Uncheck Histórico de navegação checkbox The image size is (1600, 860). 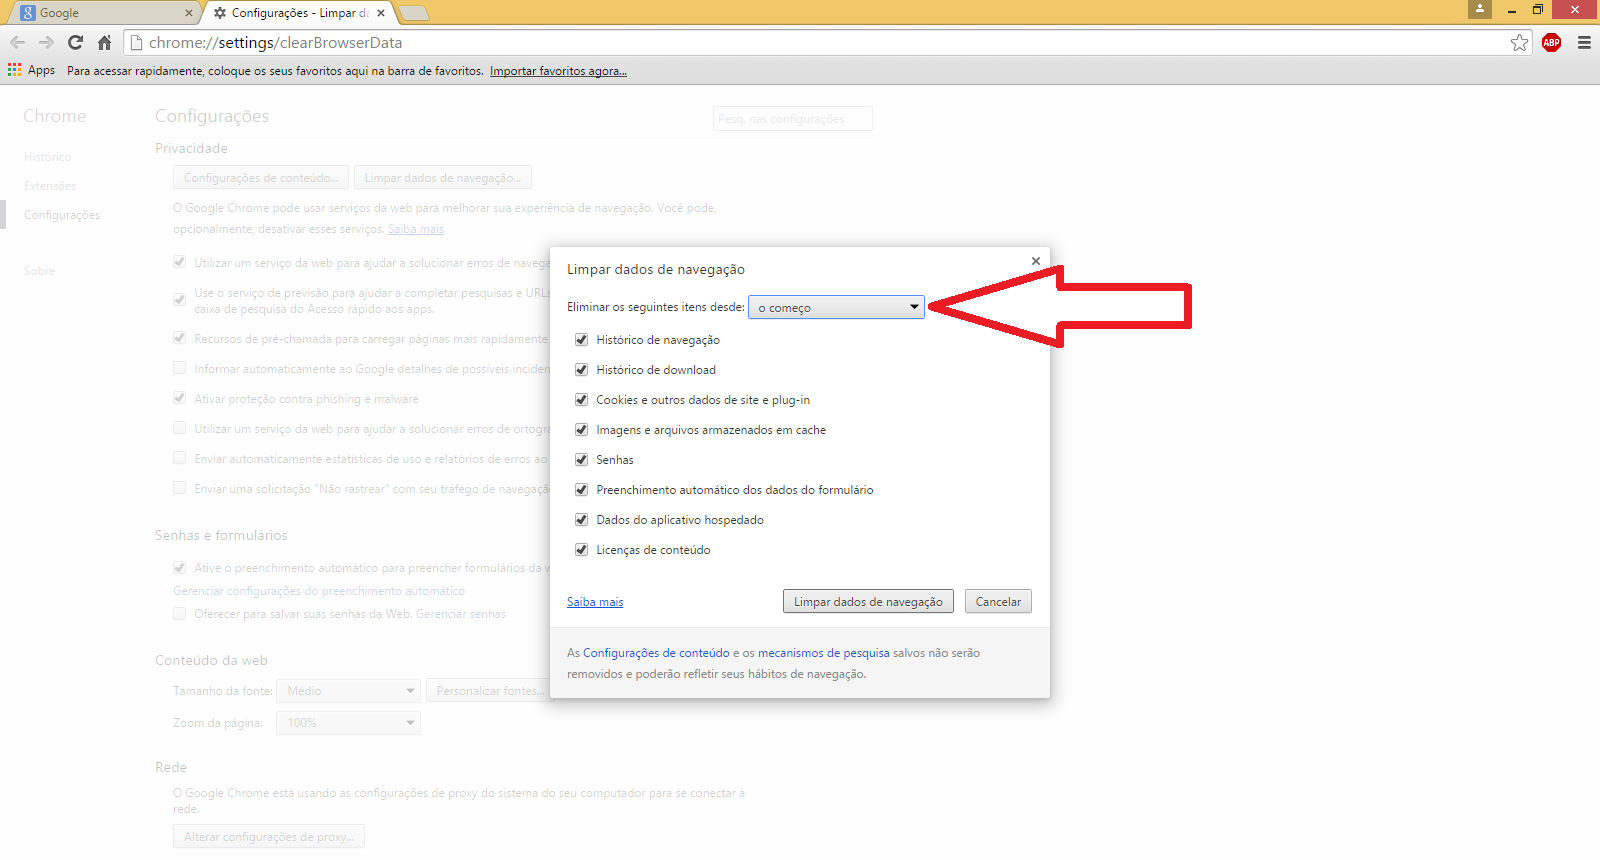(581, 340)
